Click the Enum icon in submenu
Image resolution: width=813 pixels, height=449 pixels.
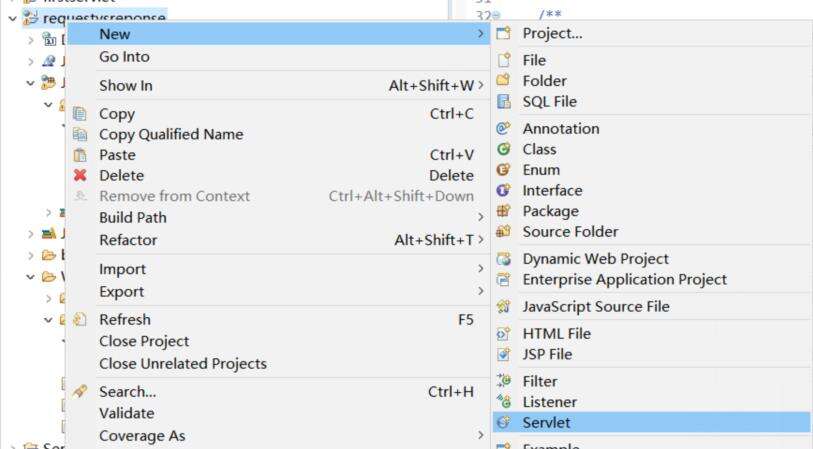click(x=503, y=170)
